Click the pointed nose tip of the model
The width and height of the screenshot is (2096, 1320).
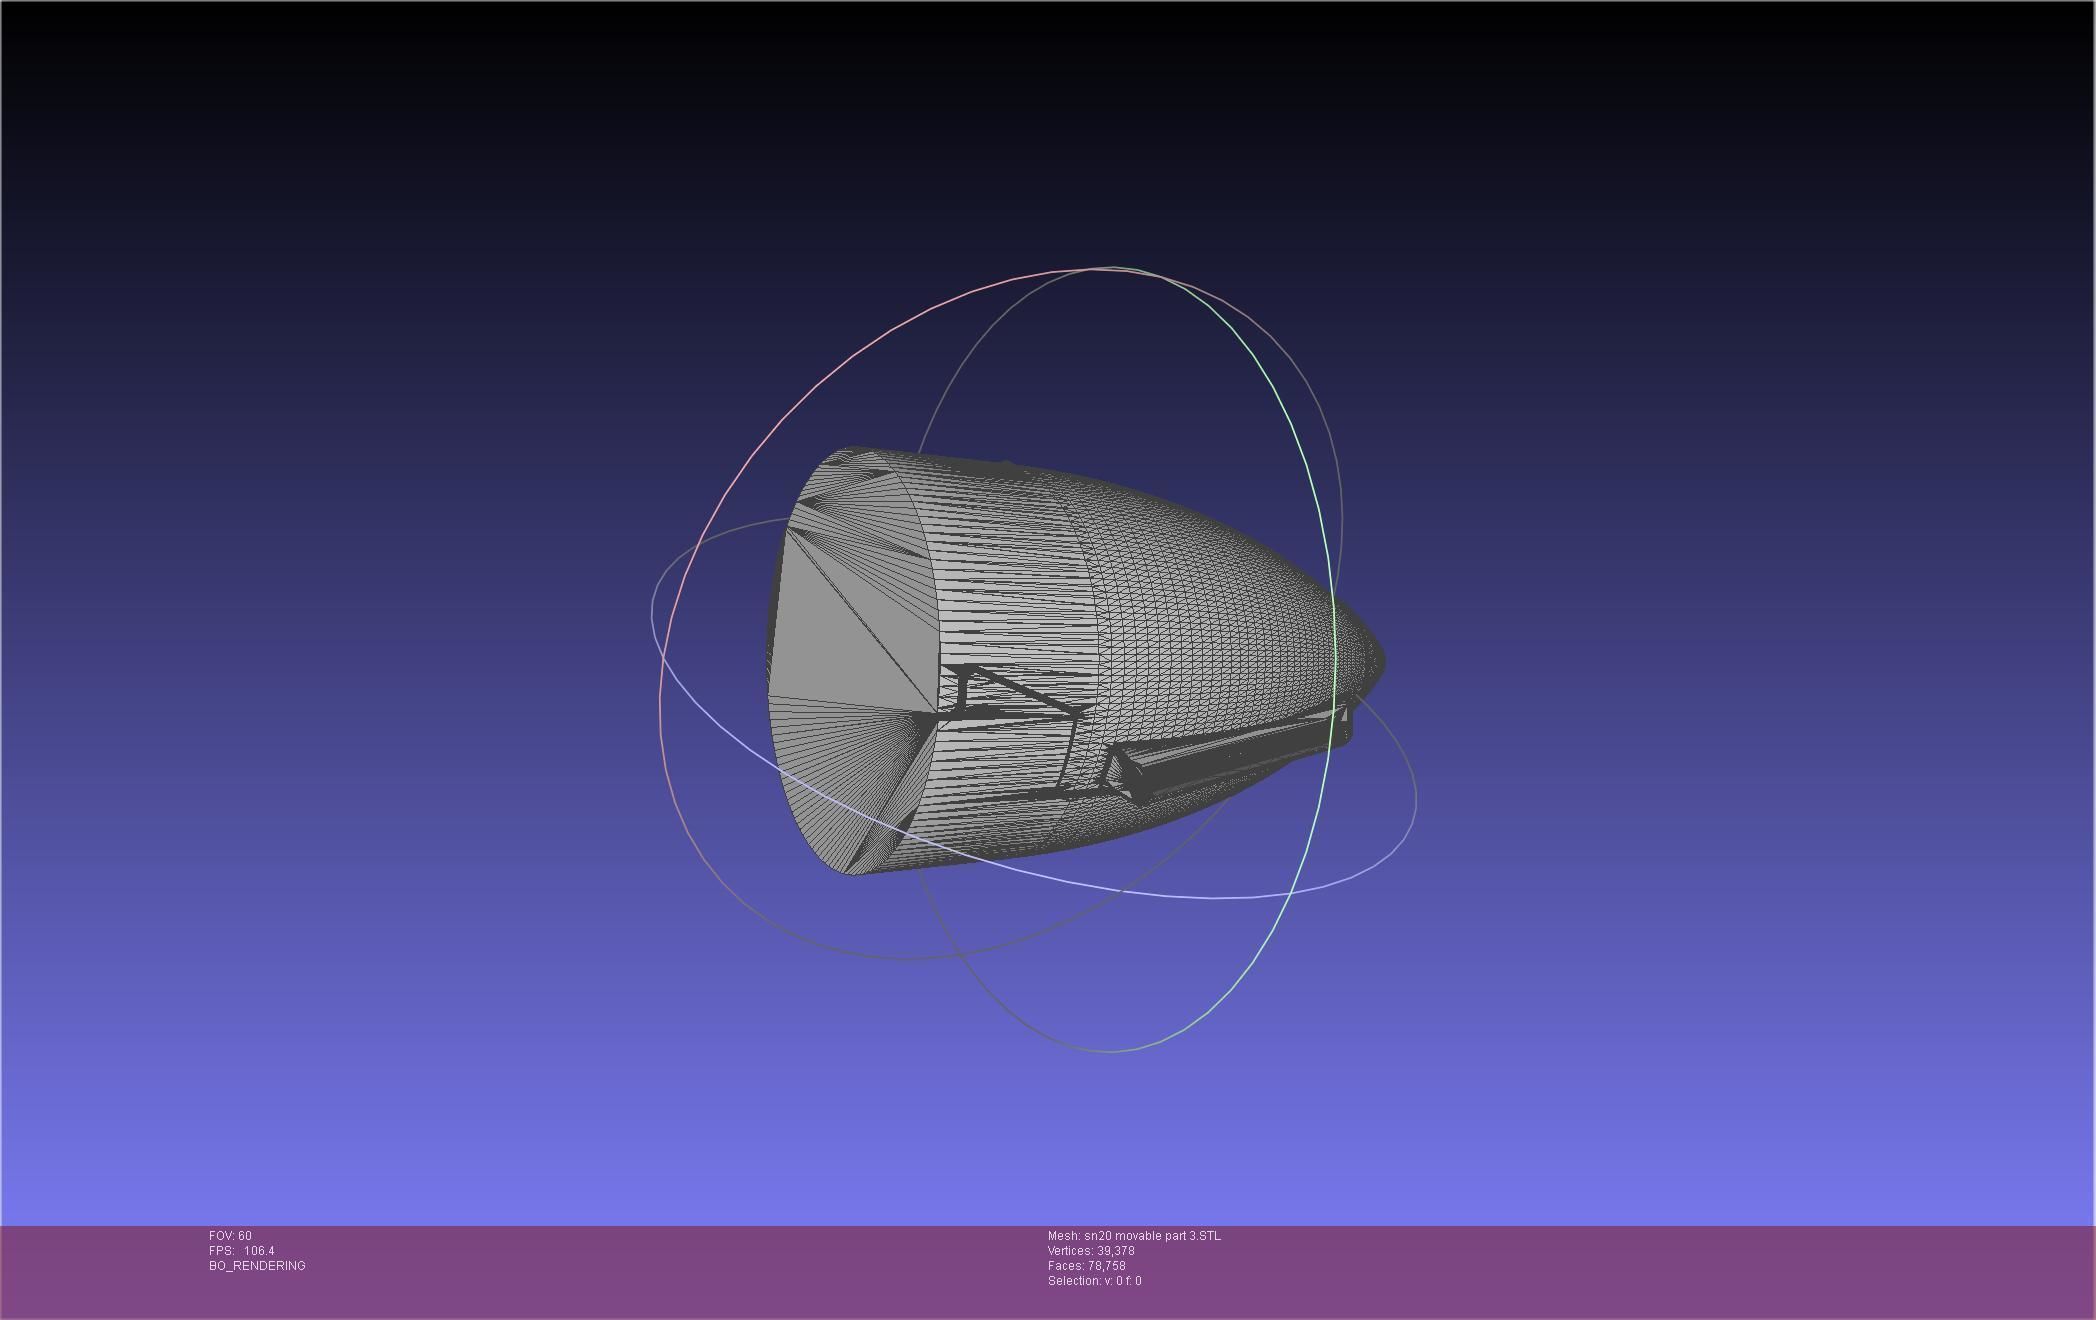[1381, 660]
